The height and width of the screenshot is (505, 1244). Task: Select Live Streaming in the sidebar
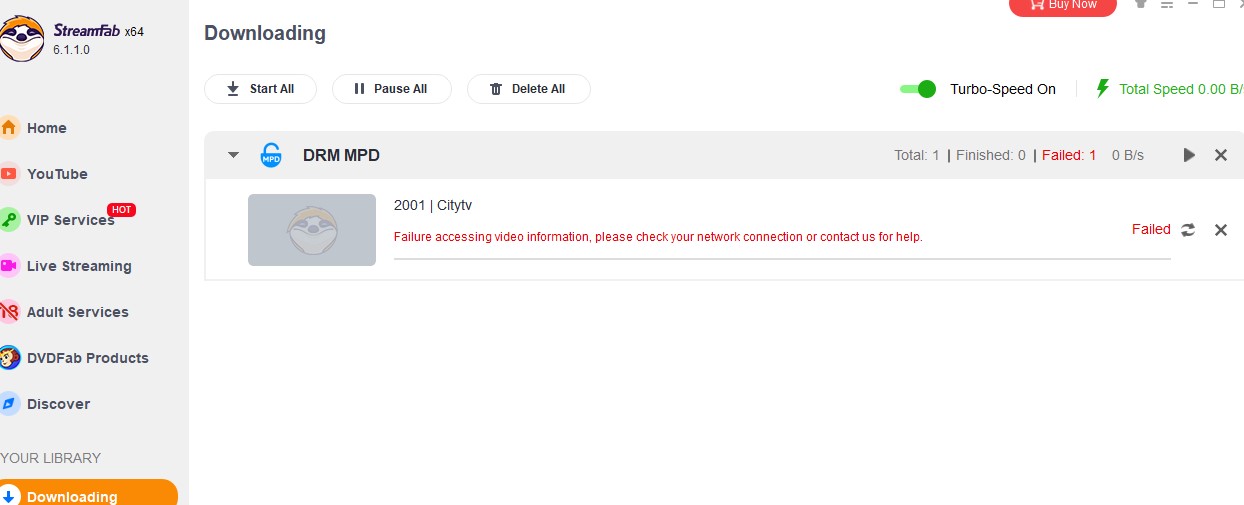[79, 266]
